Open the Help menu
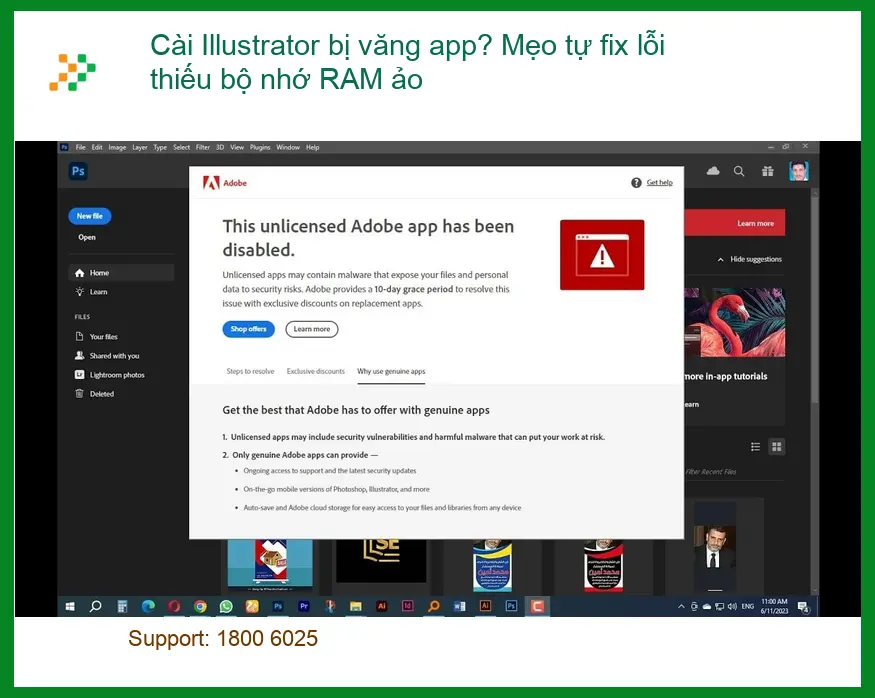Viewport: 875px width, 698px height. pyautogui.click(x=312, y=147)
